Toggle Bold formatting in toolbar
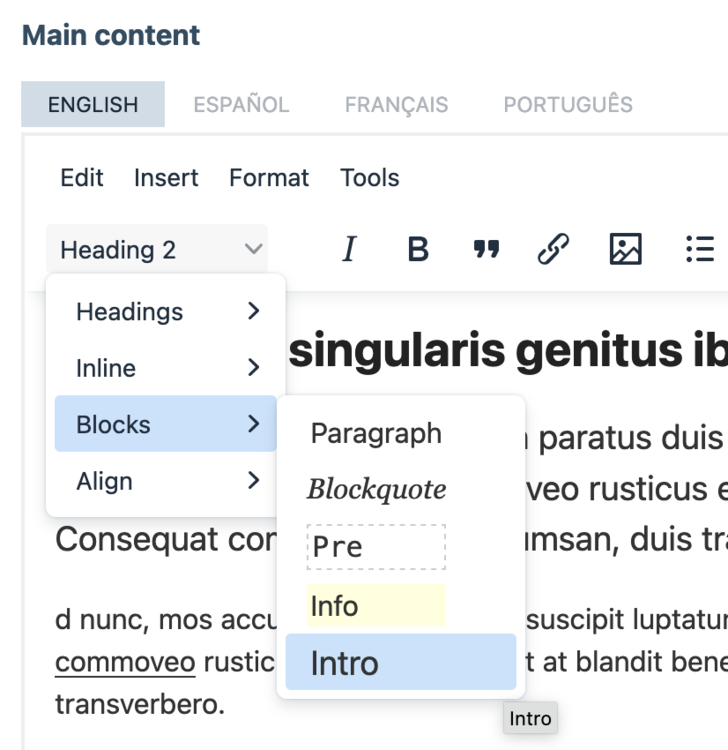Viewport: 728px width, 750px height. point(418,249)
